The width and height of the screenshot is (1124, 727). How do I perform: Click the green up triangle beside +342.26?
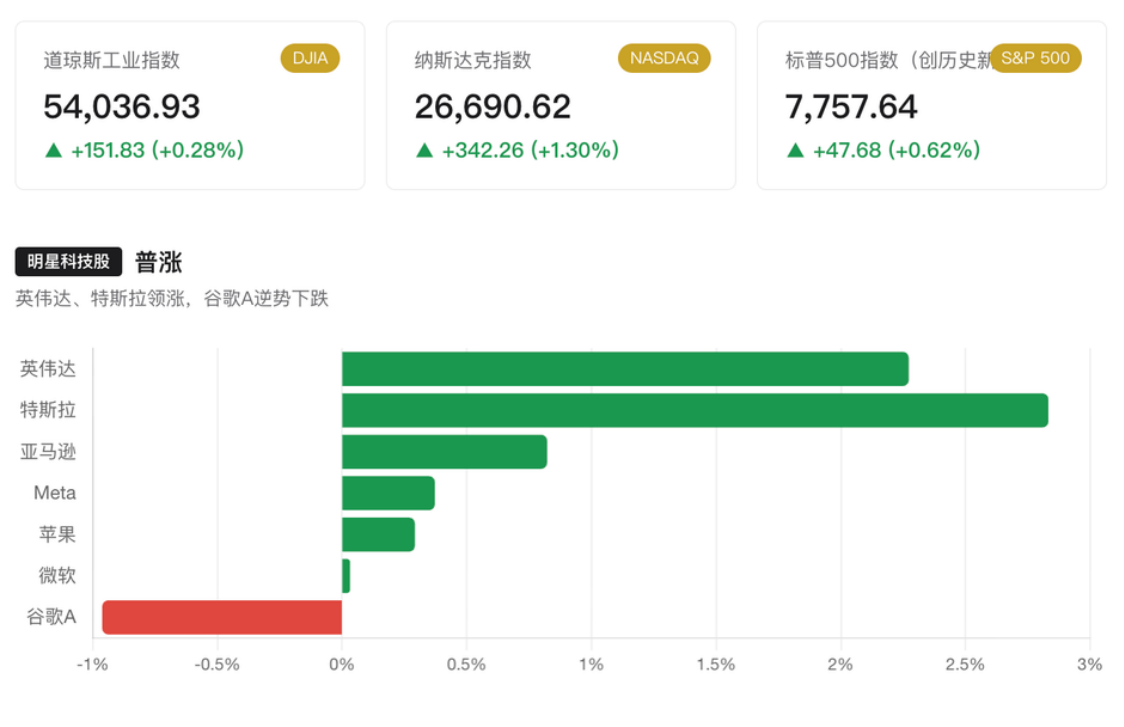424,150
